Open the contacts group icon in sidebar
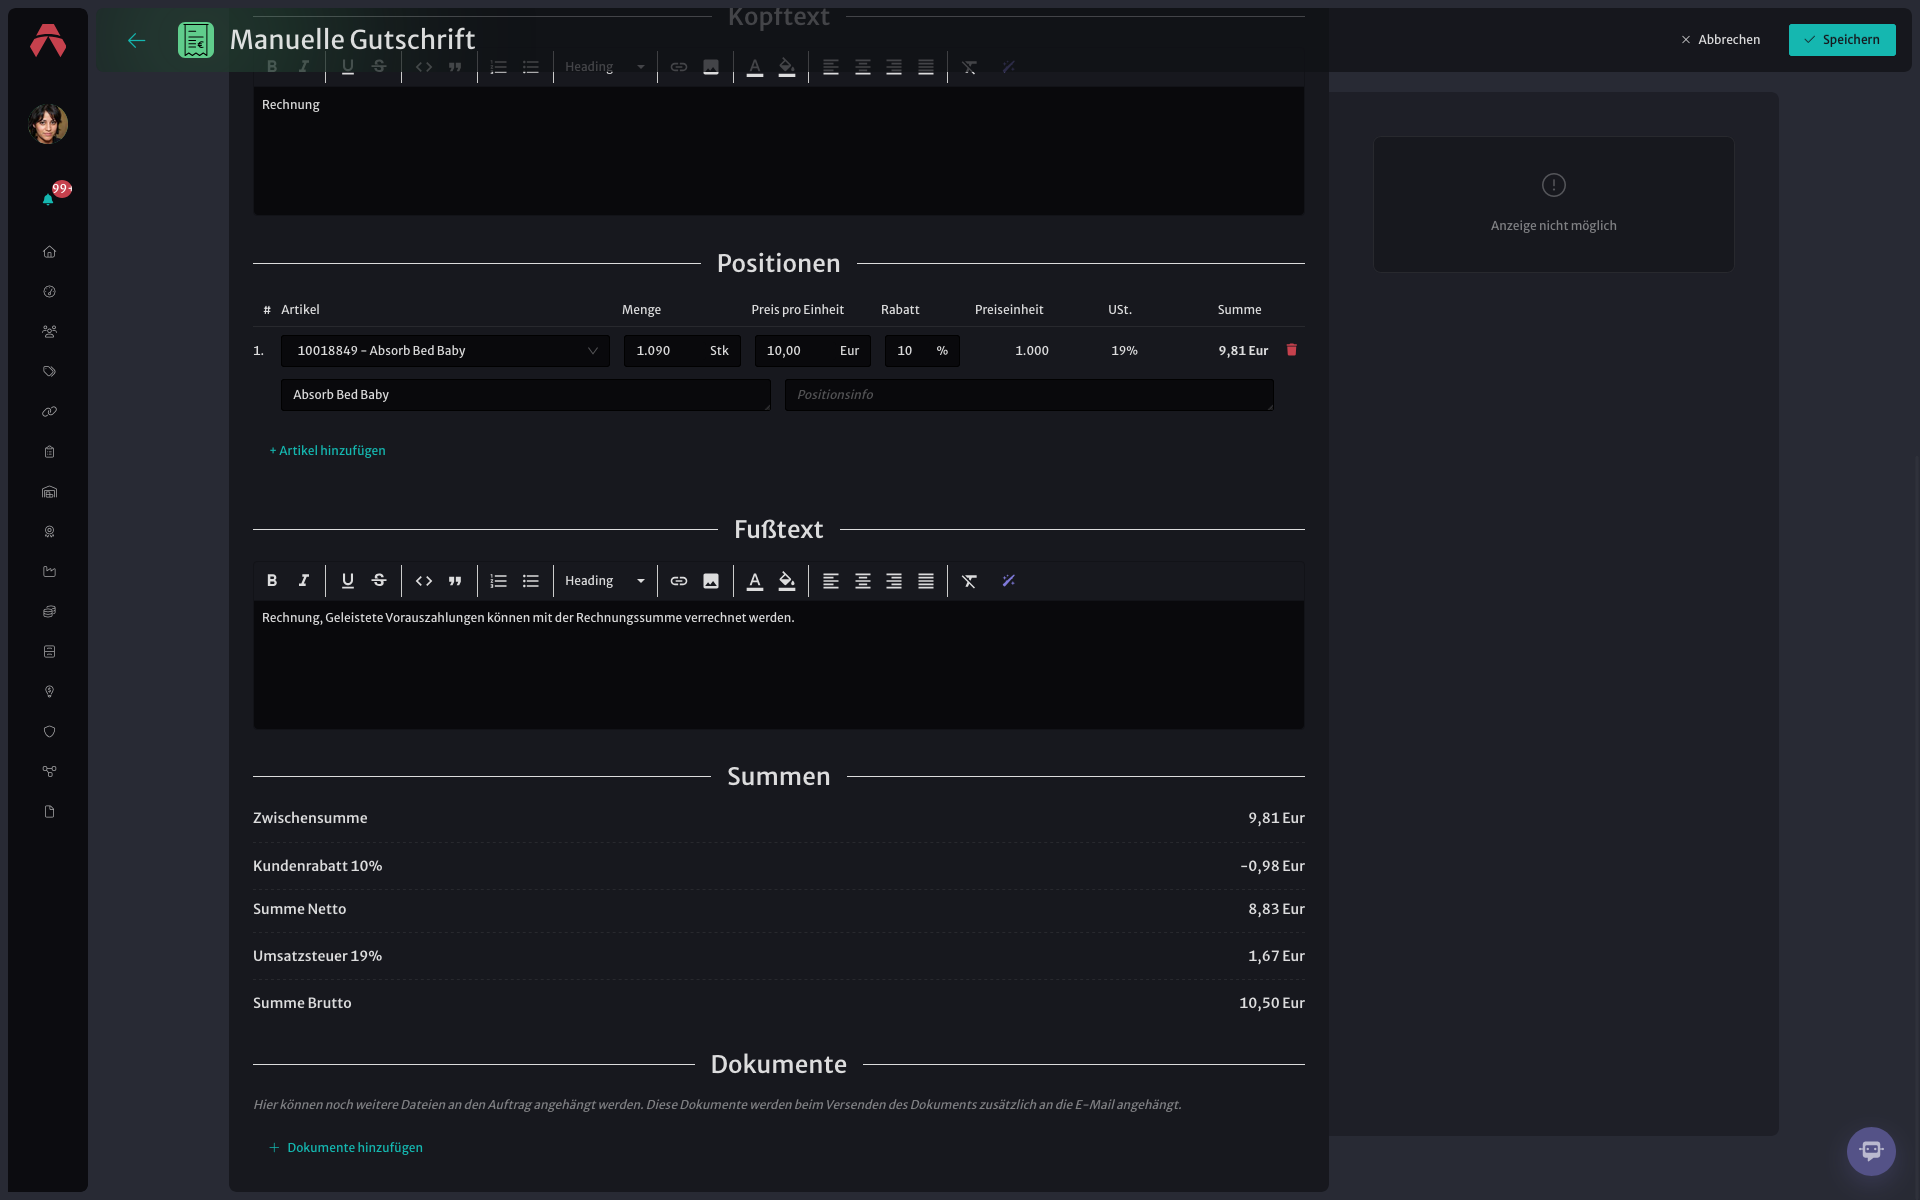The width and height of the screenshot is (1920, 1200). [x=49, y=332]
